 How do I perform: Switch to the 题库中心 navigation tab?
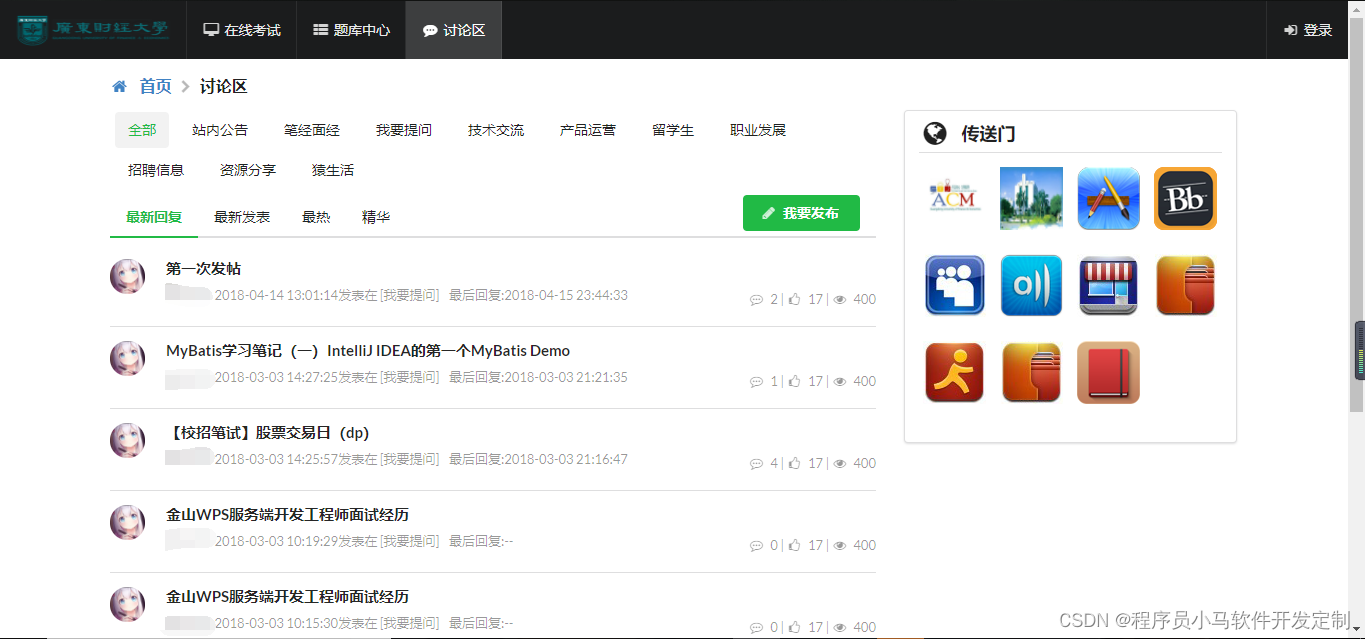pos(350,29)
